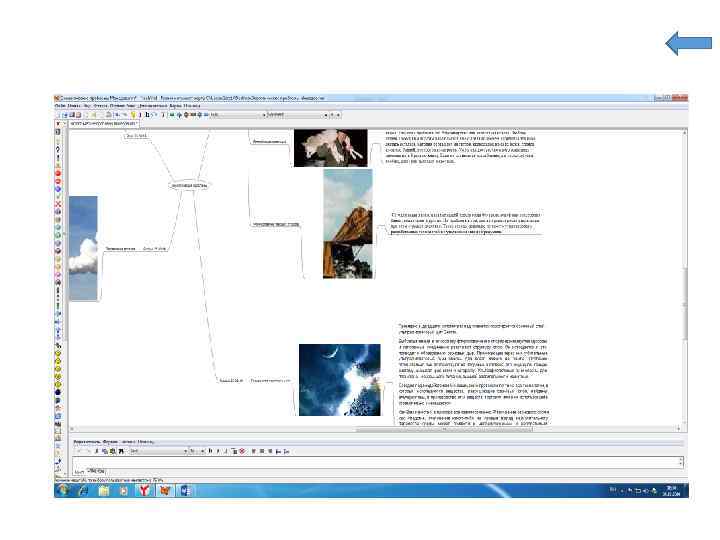Screen dimensions: 720x540
Task: Open the Windows Start menu
Action: point(62,490)
